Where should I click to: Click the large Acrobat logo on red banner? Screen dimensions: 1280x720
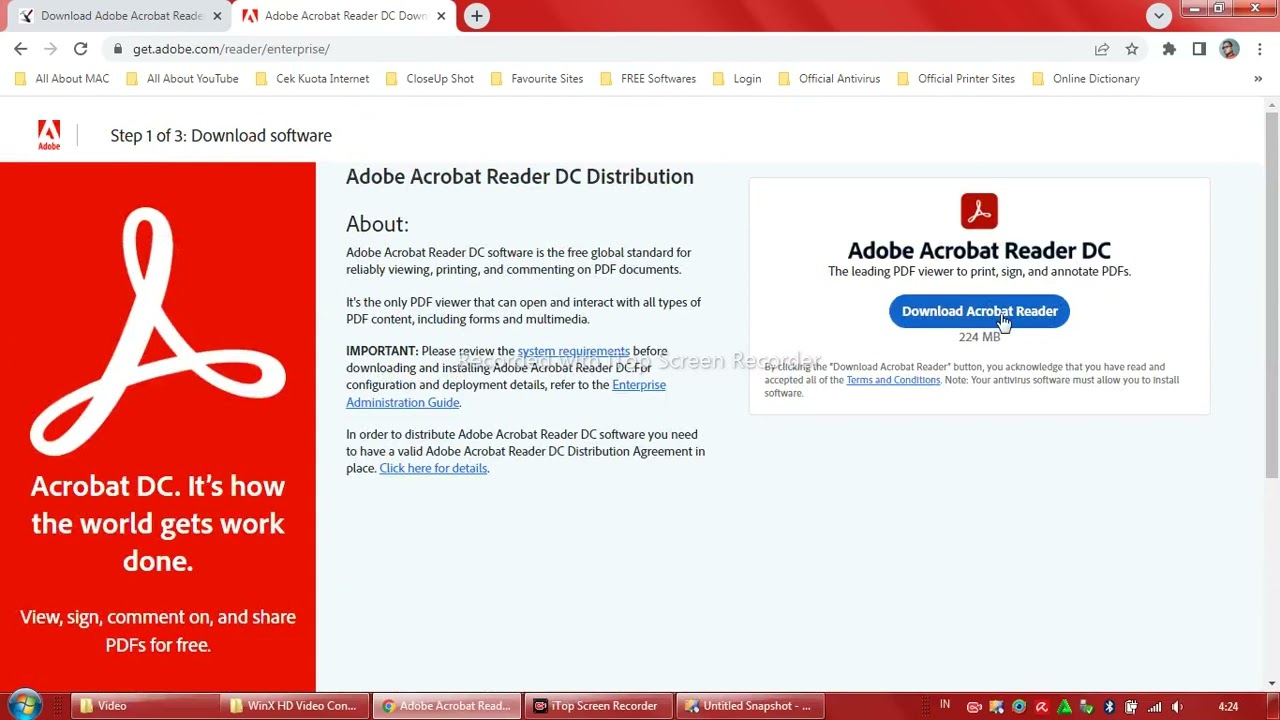click(x=158, y=331)
